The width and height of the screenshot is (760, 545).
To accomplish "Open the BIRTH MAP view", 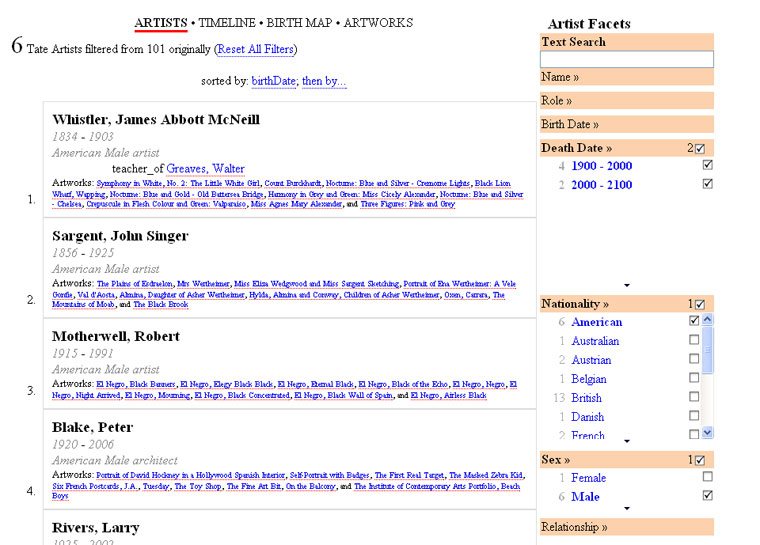I will click(x=300, y=23).
